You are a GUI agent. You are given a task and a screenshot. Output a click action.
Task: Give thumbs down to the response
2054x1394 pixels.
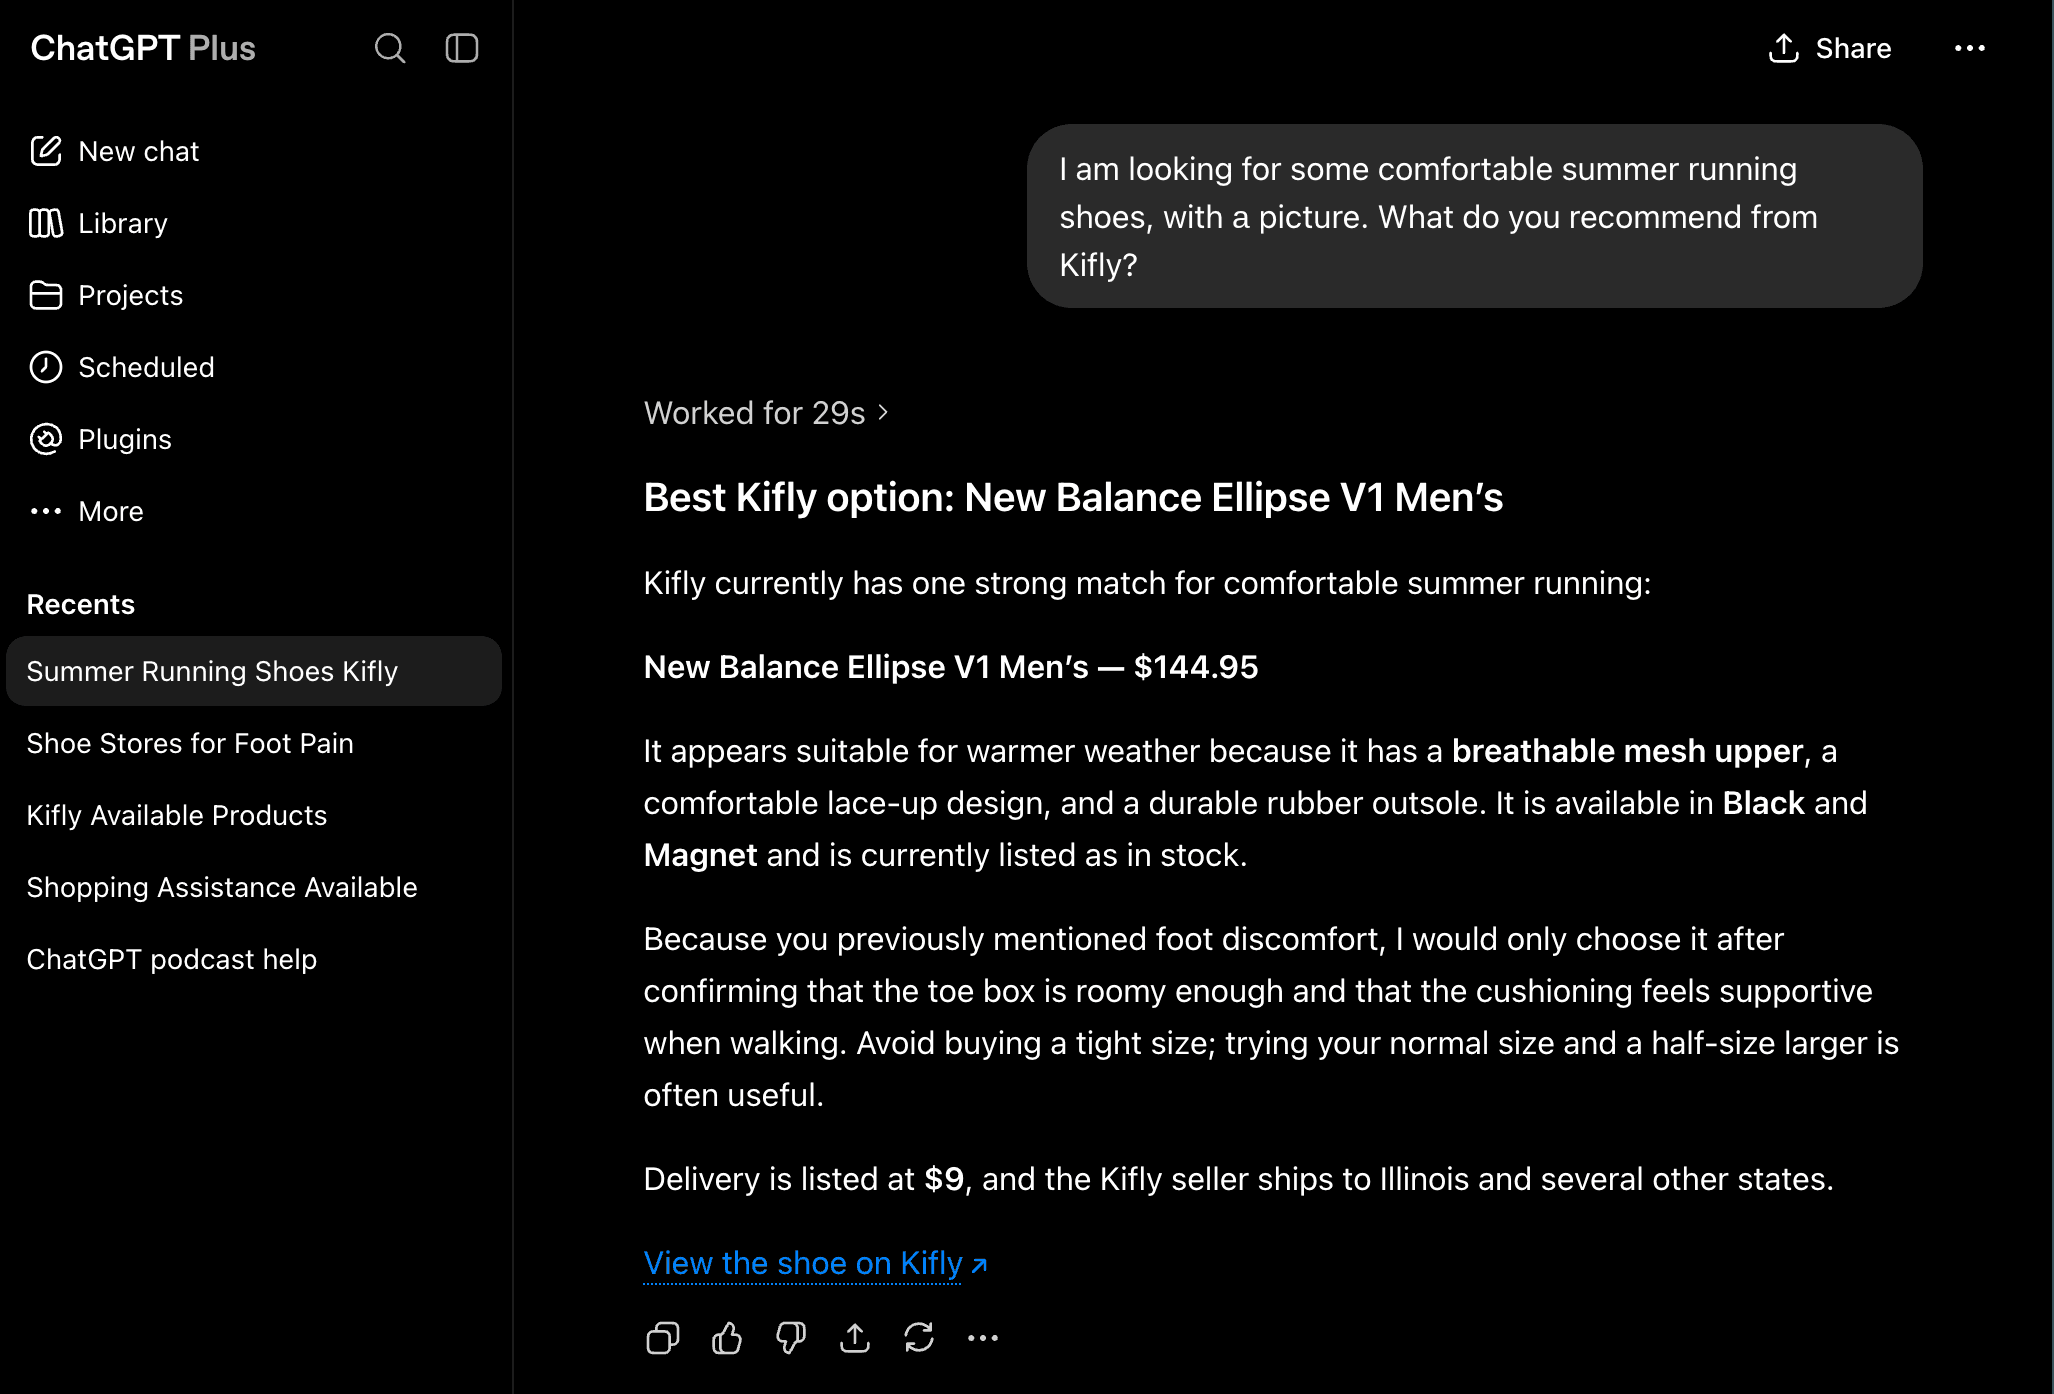tap(791, 1338)
